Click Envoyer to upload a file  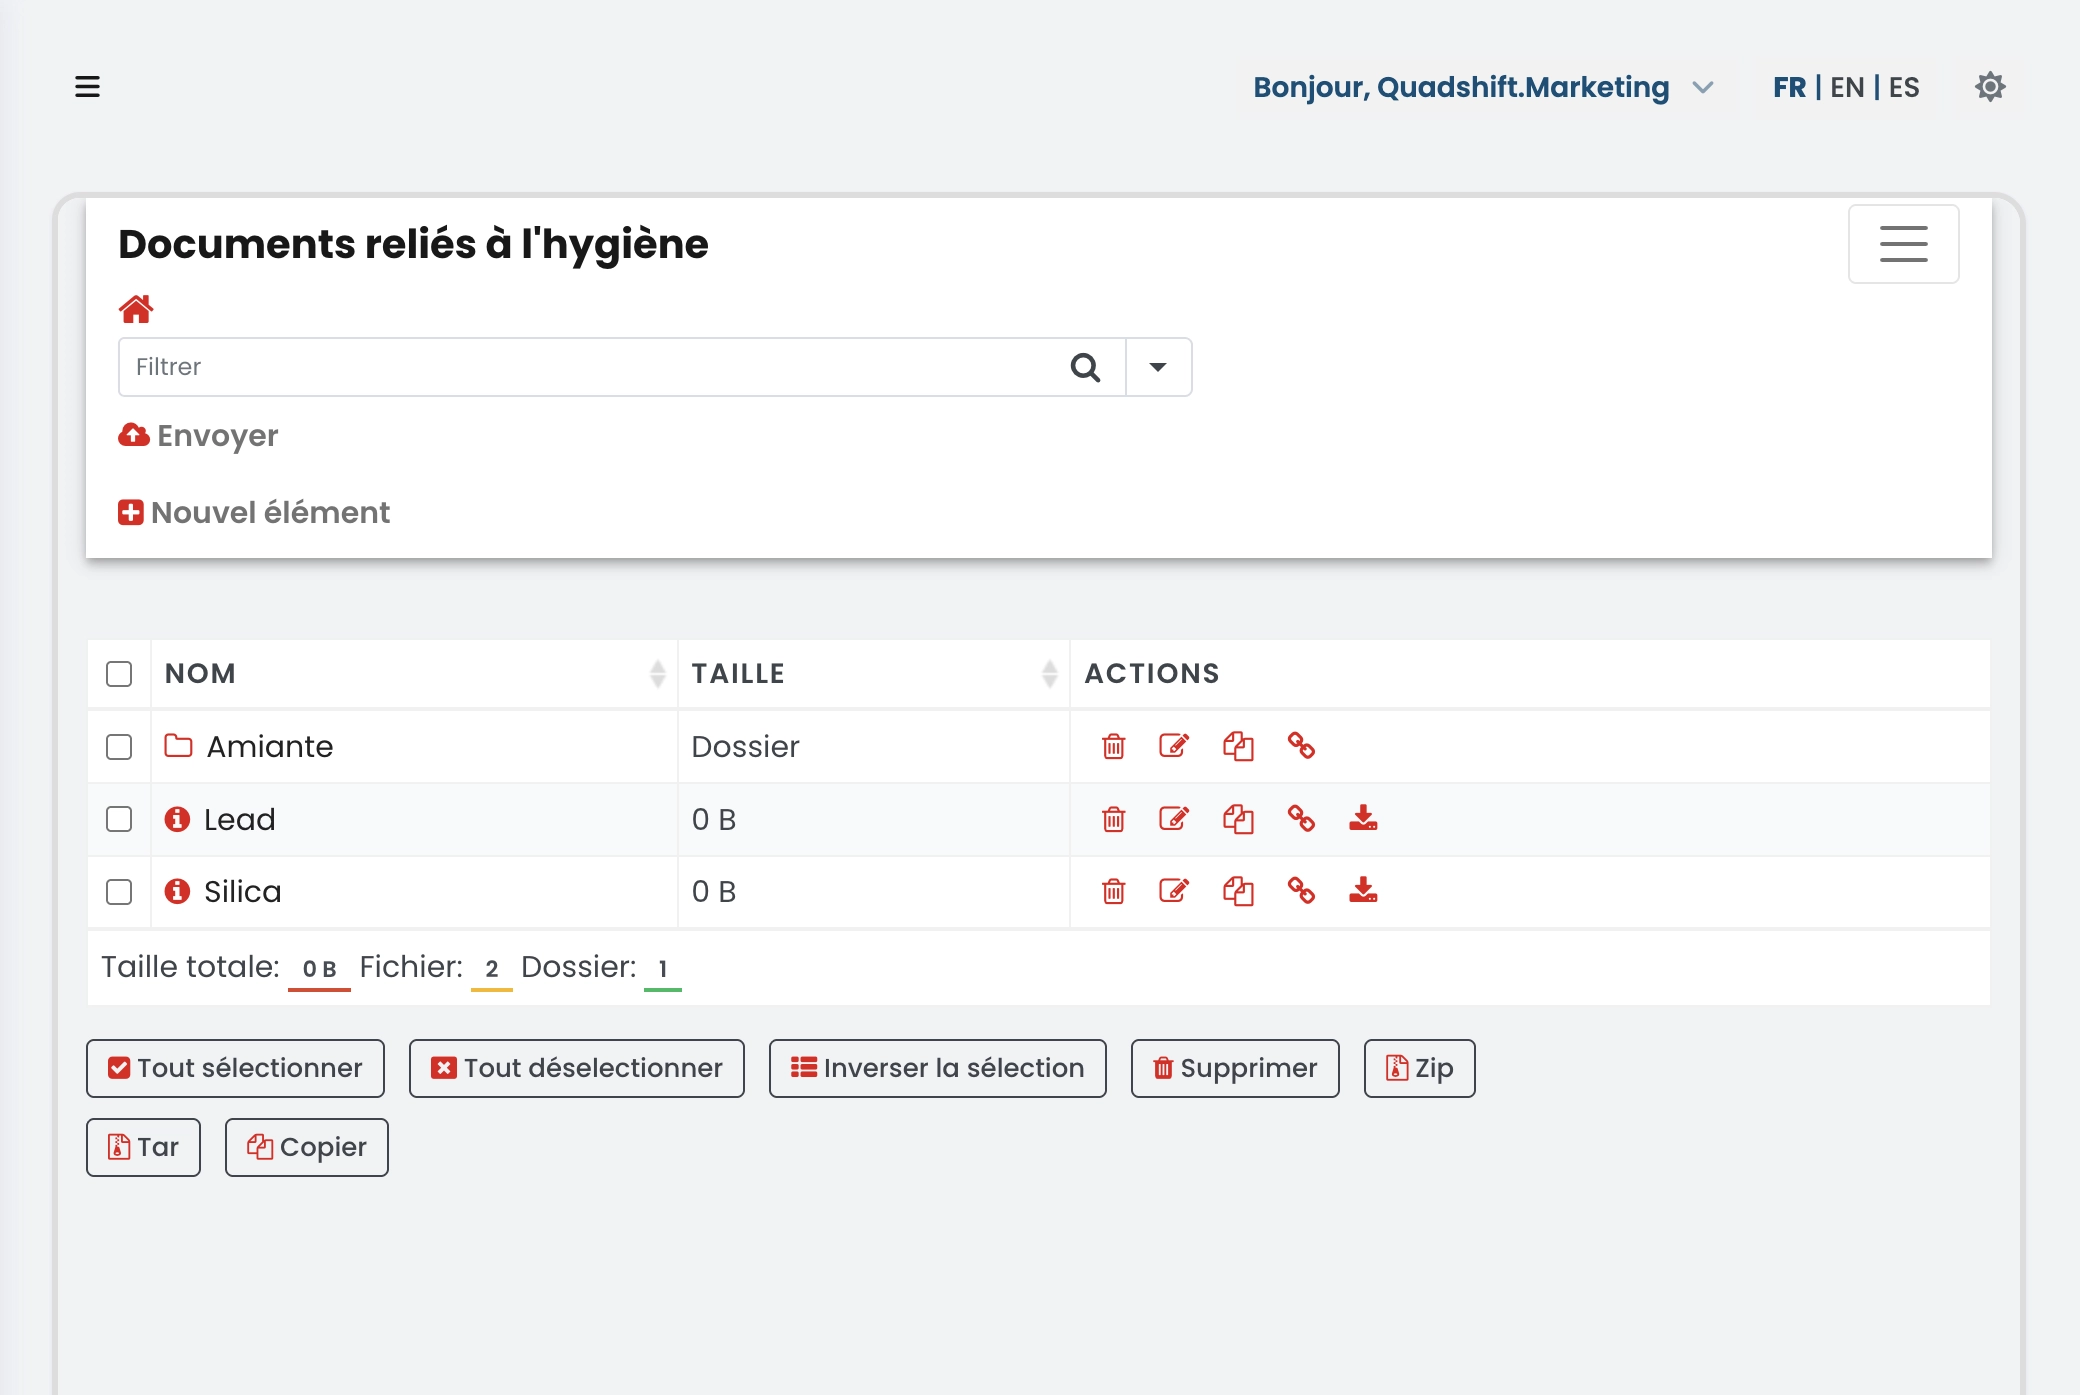tap(198, 435)
